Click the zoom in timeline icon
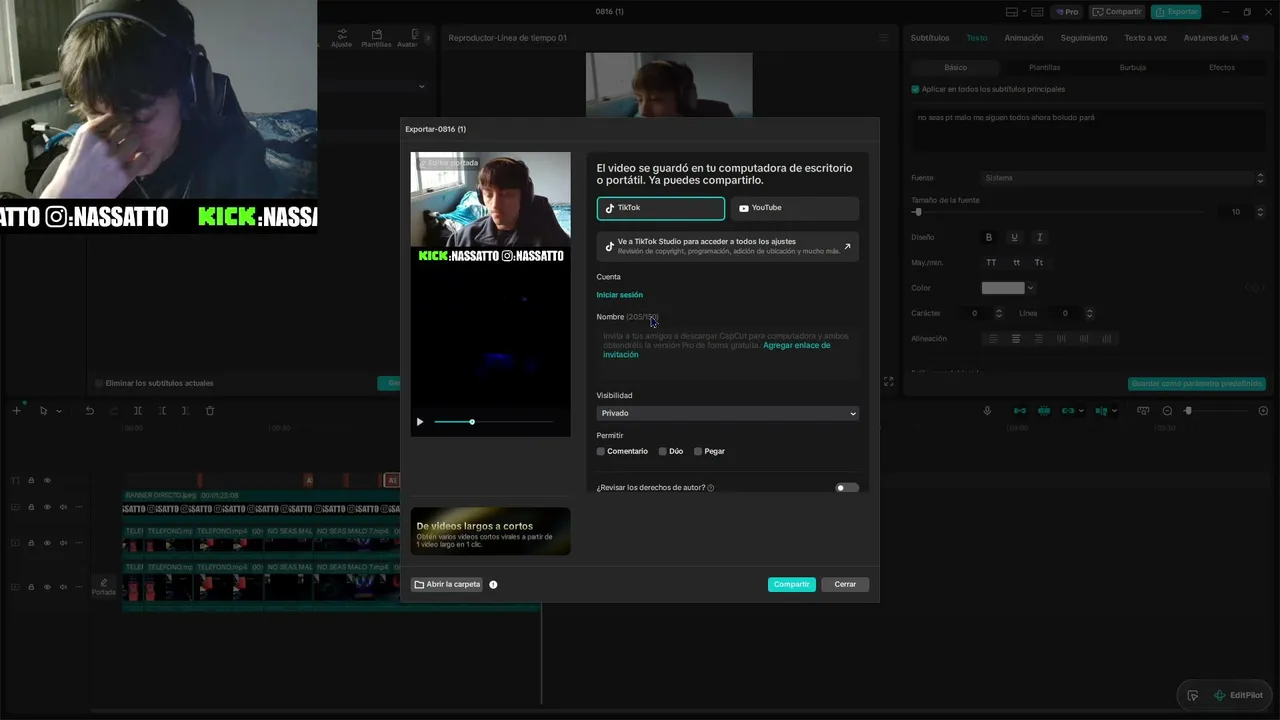 [x=1263, y=411]
